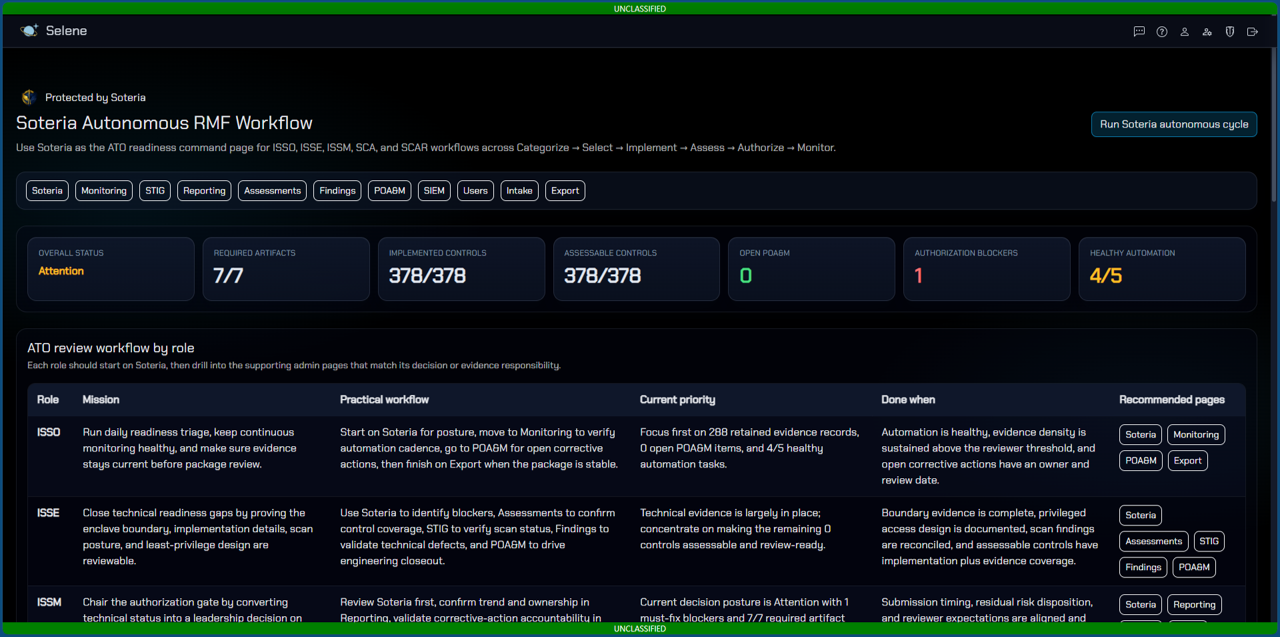The height and width of the screenshot is (637, 1280).
Task: Switch to the Monitoring tab in navigation
Action: point(104,191)
